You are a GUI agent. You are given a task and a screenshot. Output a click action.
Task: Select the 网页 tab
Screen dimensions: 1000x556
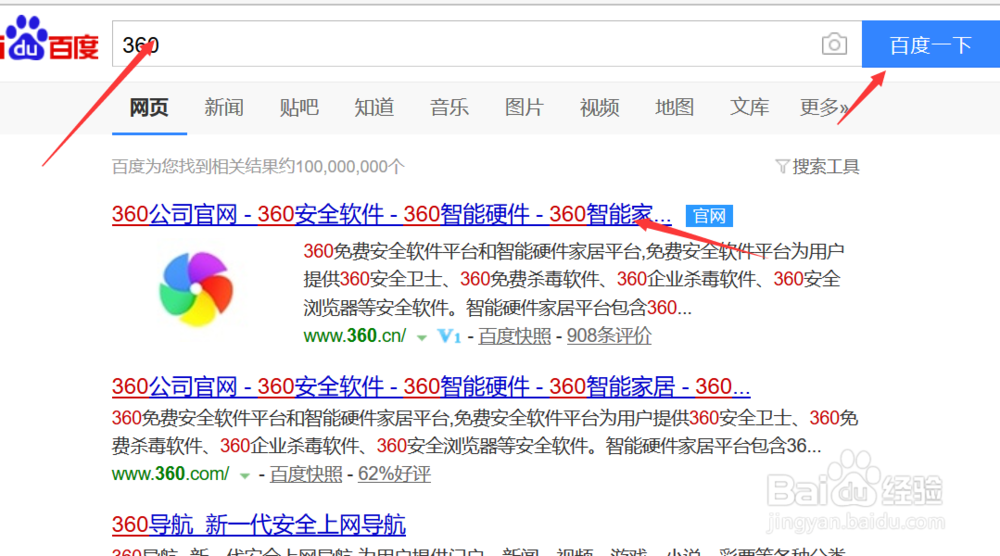coord(149,107)
